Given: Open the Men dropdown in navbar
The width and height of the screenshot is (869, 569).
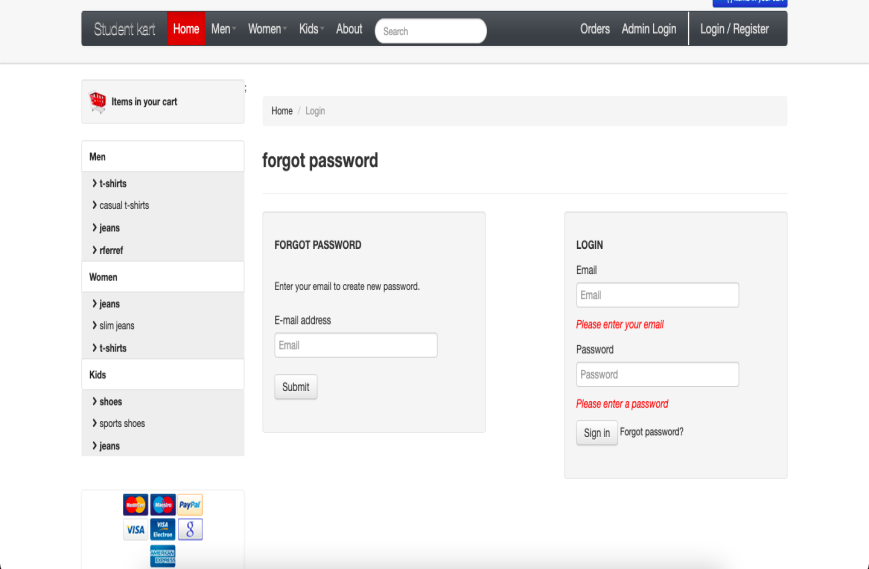Looking at the screenshot, I should [223, 29].
